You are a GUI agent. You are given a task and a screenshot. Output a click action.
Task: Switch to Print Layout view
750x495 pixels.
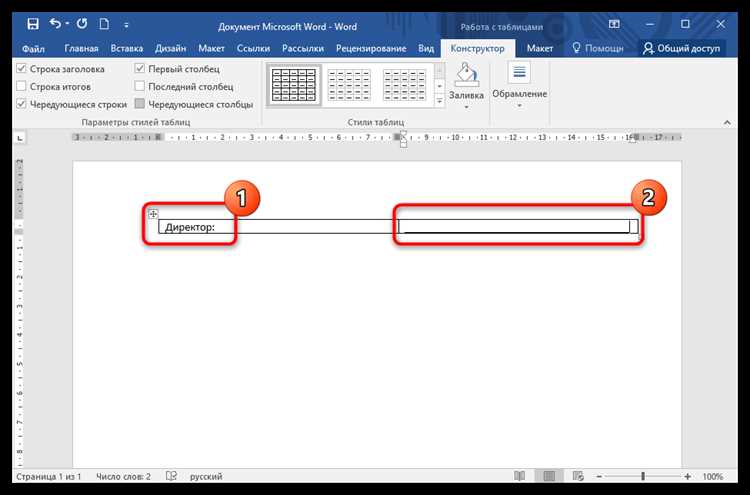click(x=549, y=476)
